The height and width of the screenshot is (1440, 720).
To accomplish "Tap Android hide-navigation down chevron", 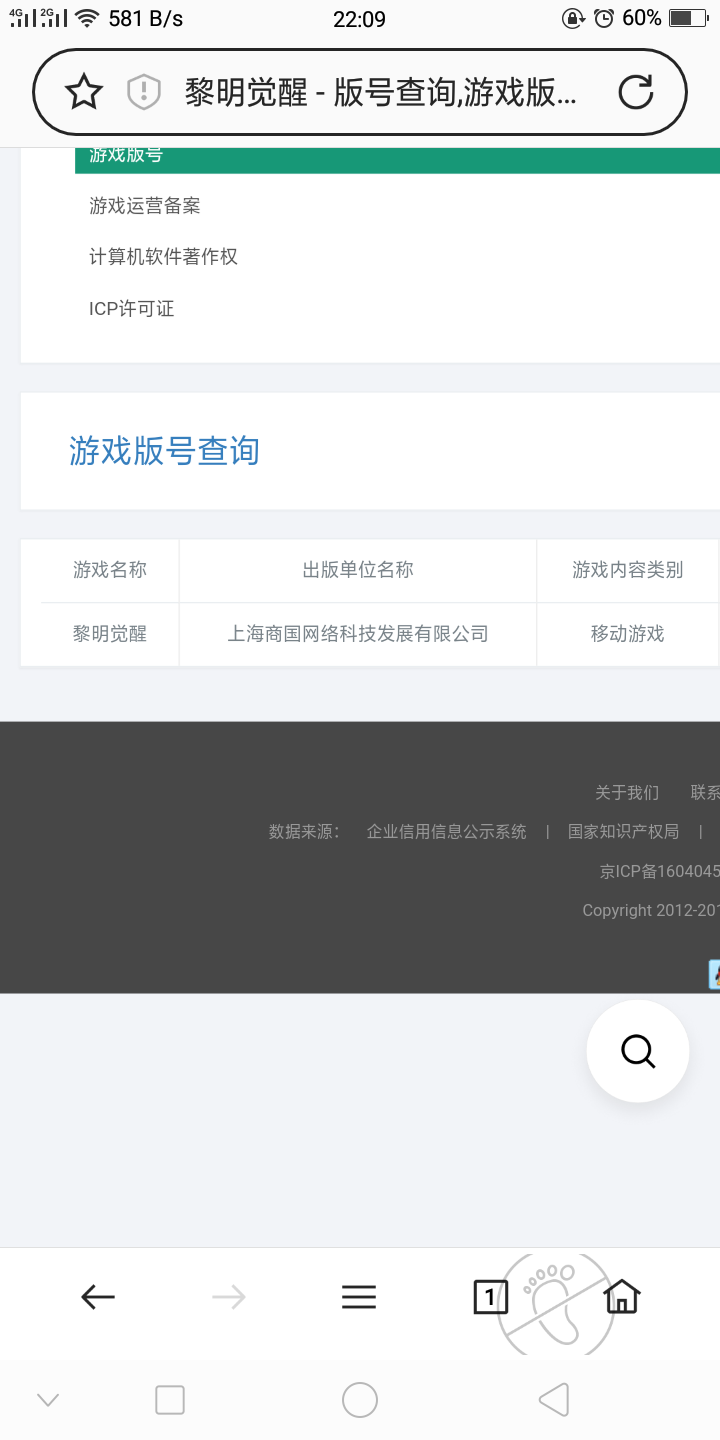I will [x=48, y=1400].
